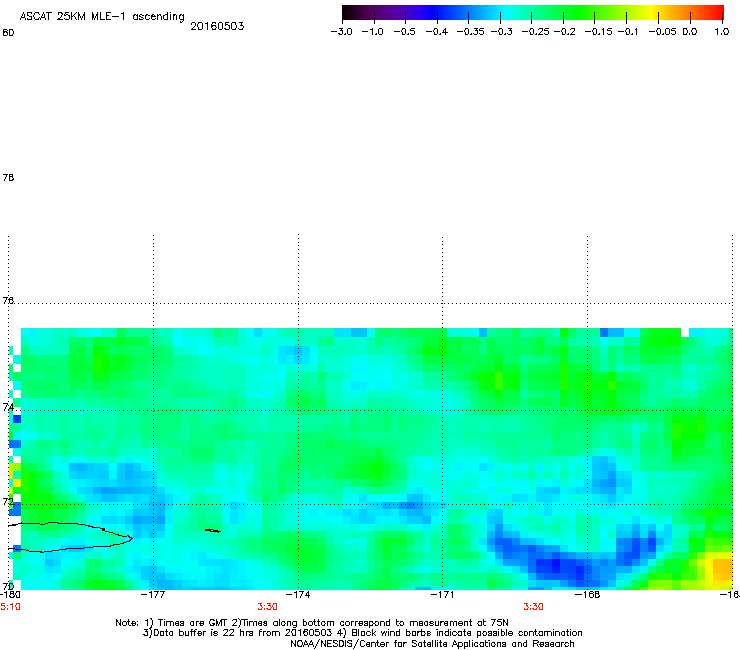Click the 74 latitude axis label

tap(8, 406)
